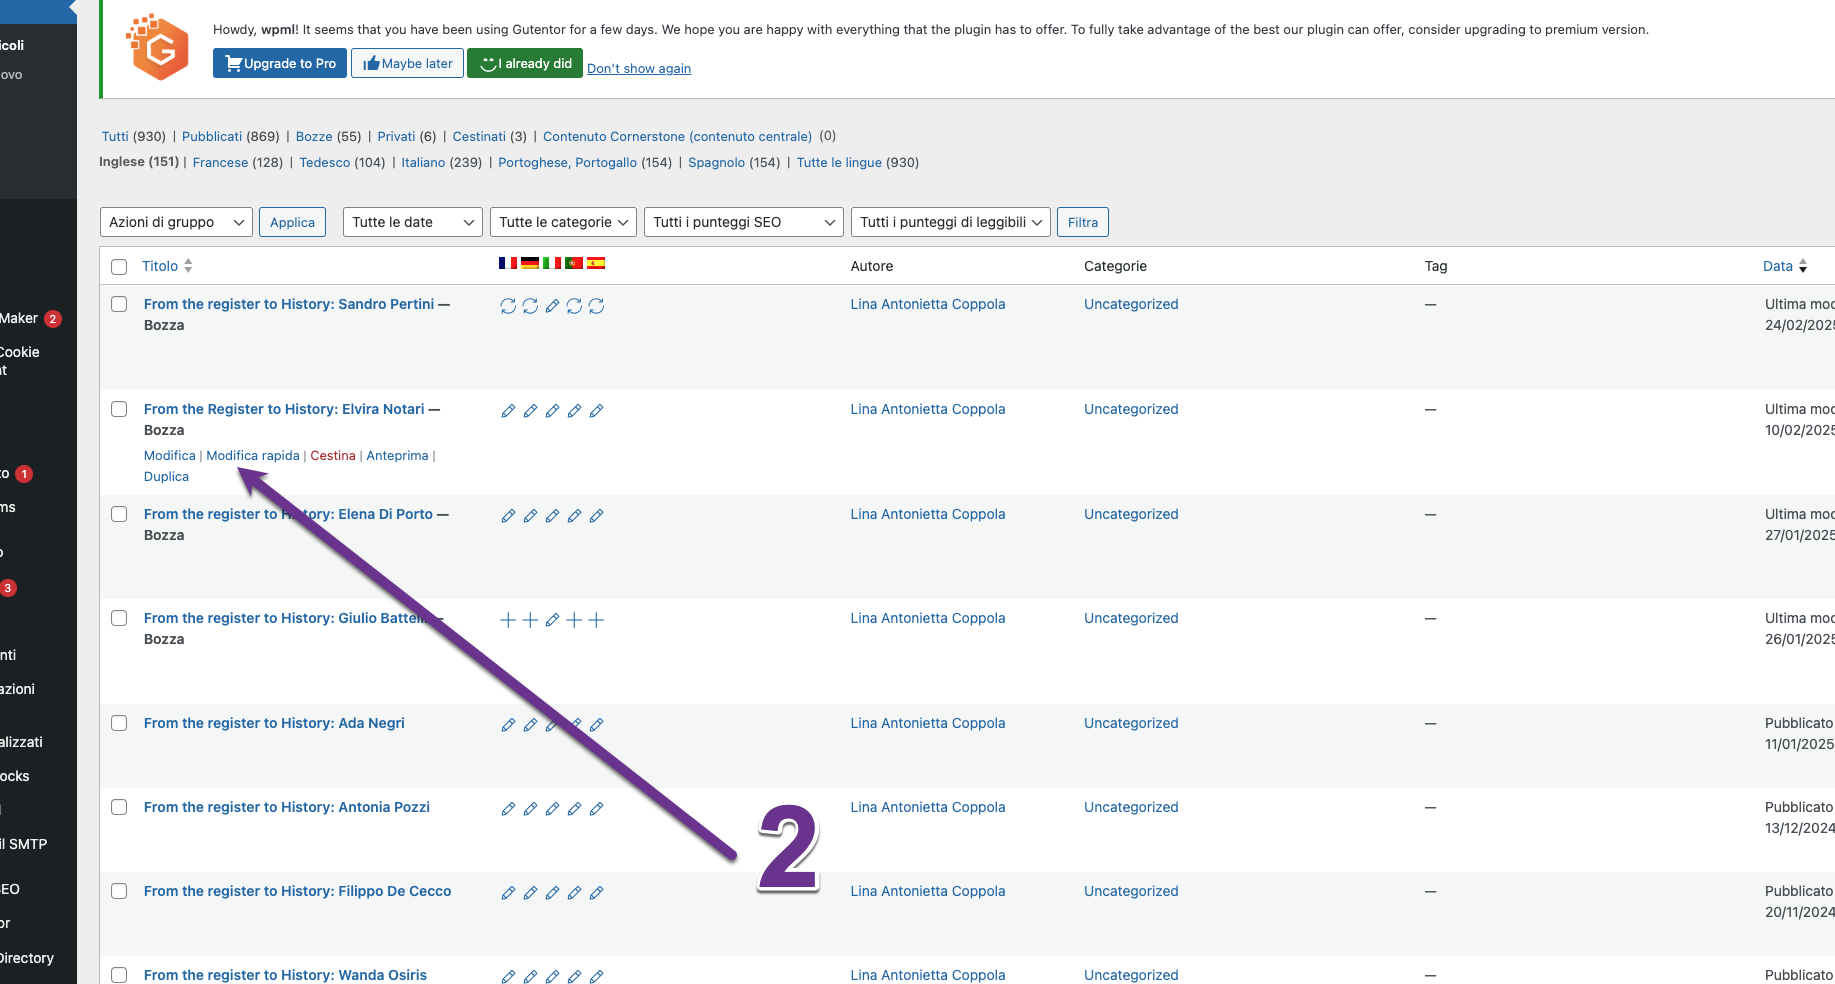Viewport: 1835px width, 984px height.
Task: Toggle the select-all checkbox beside Titolo
Action: coord(119,267)
